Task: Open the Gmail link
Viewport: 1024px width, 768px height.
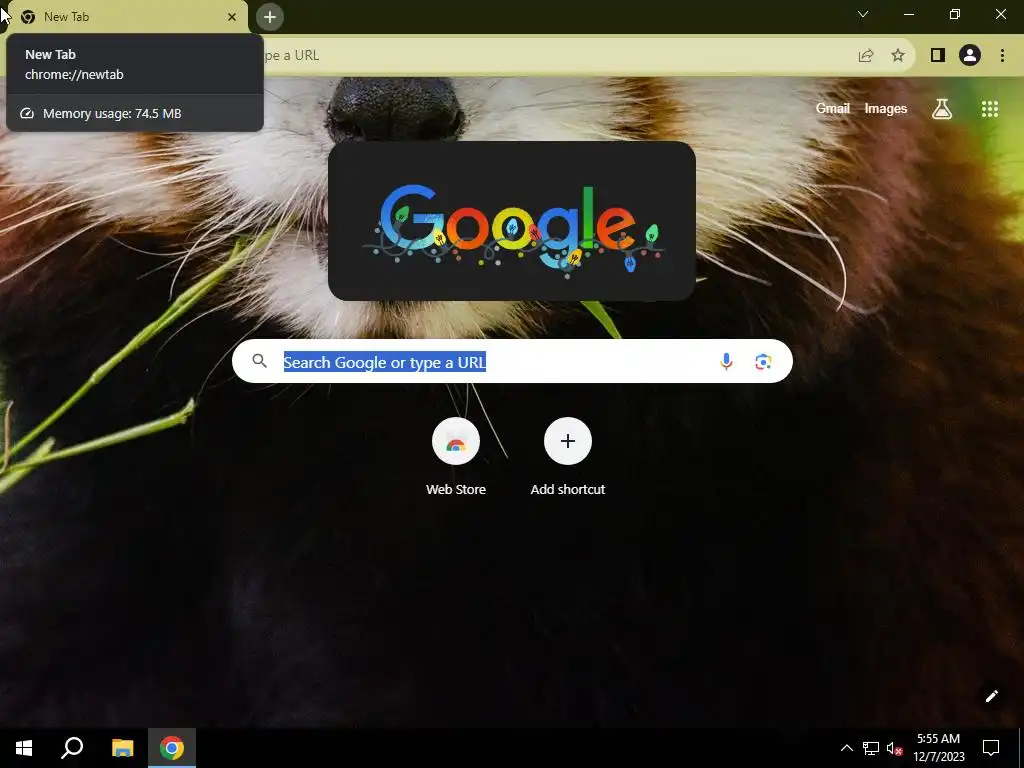Action: click(833, 109)
